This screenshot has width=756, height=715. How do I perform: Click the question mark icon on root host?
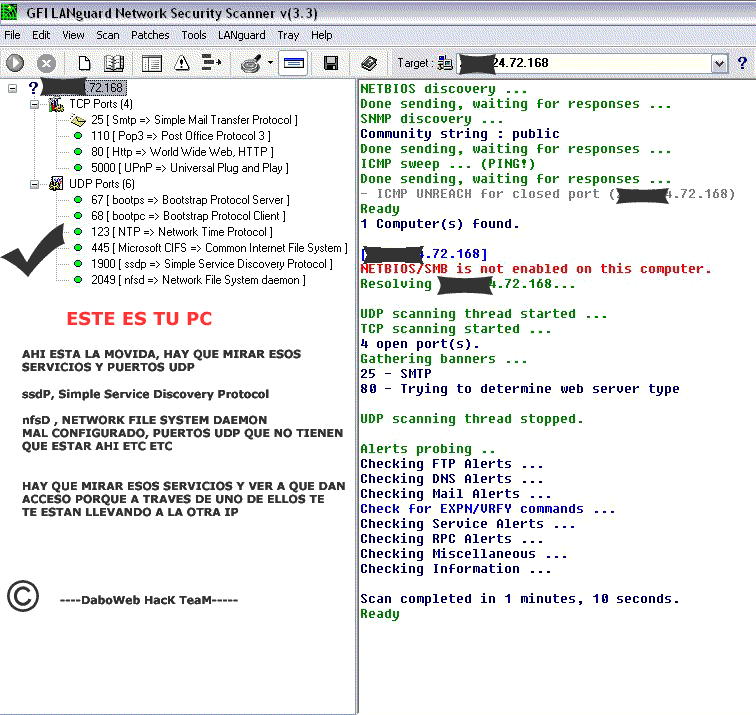(x=33, y=88)
